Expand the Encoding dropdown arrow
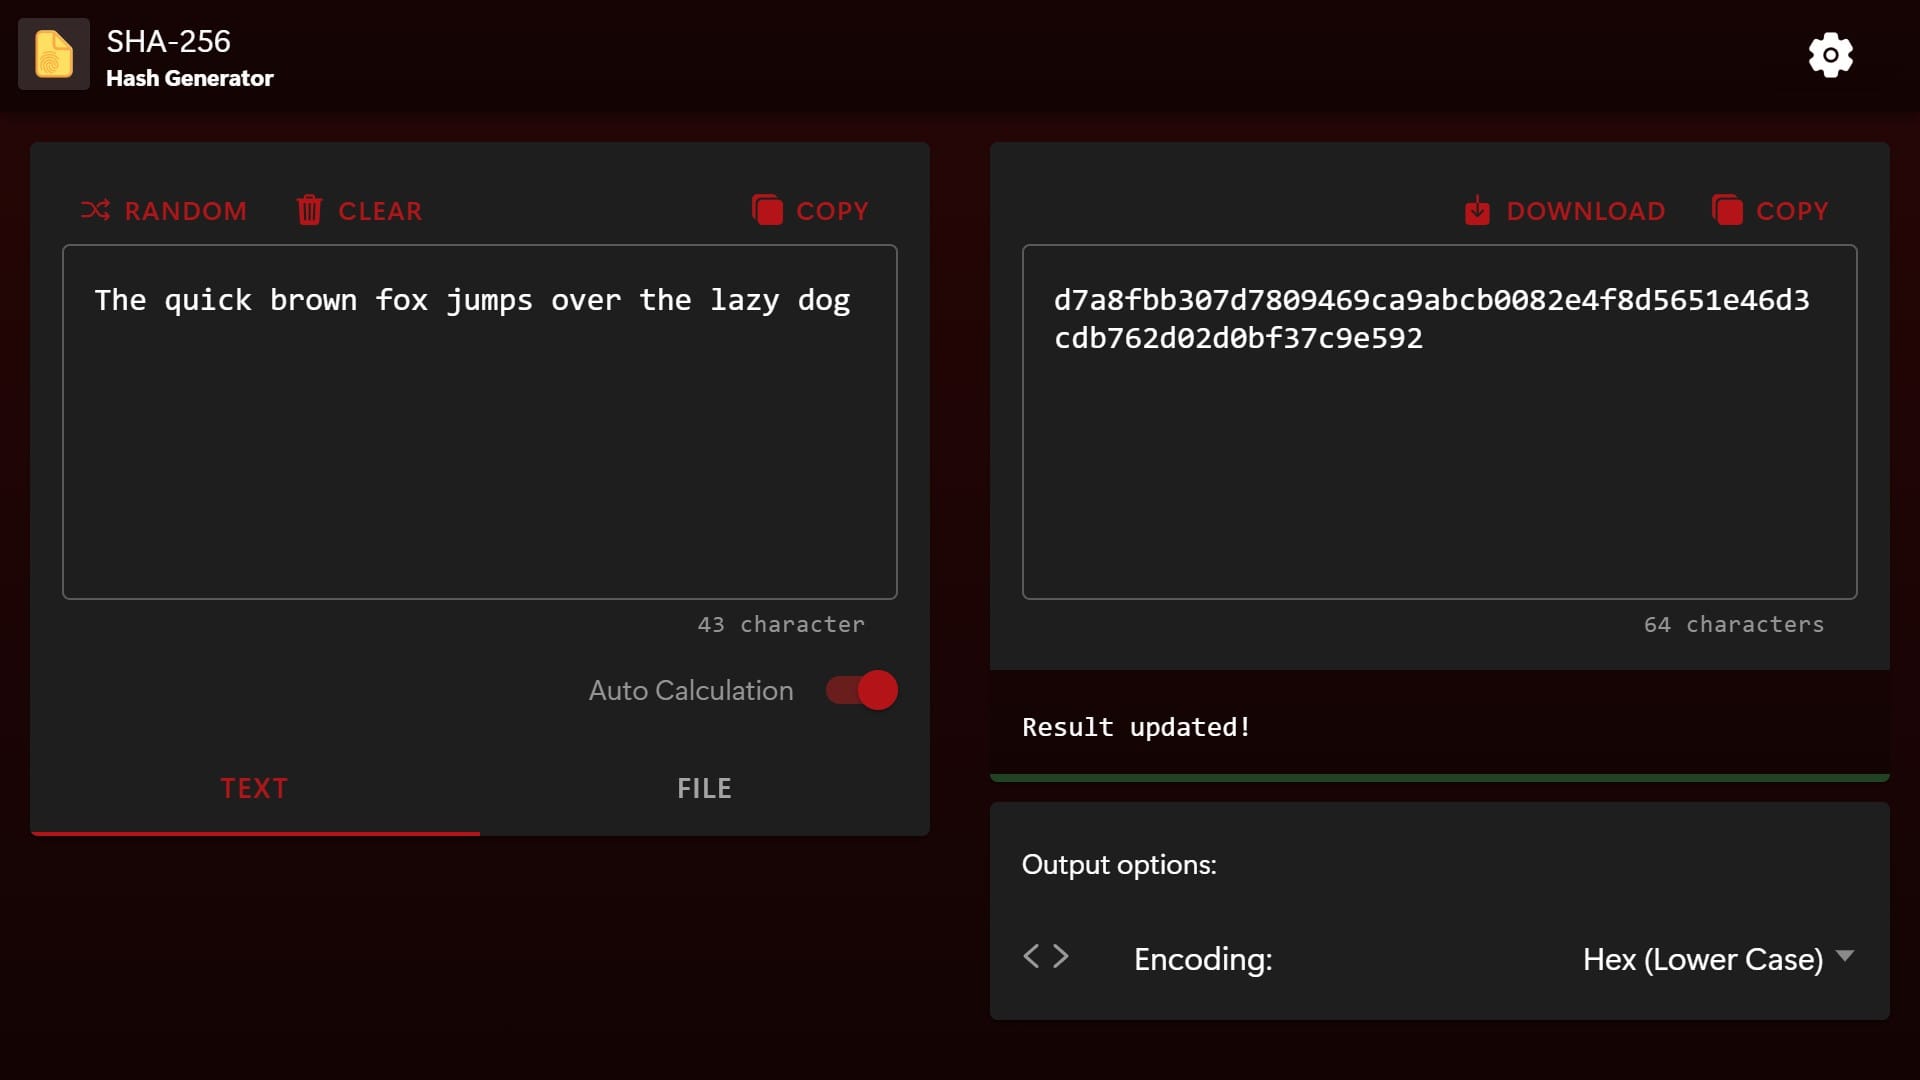1920x1080 pixels. [1846, 956]
